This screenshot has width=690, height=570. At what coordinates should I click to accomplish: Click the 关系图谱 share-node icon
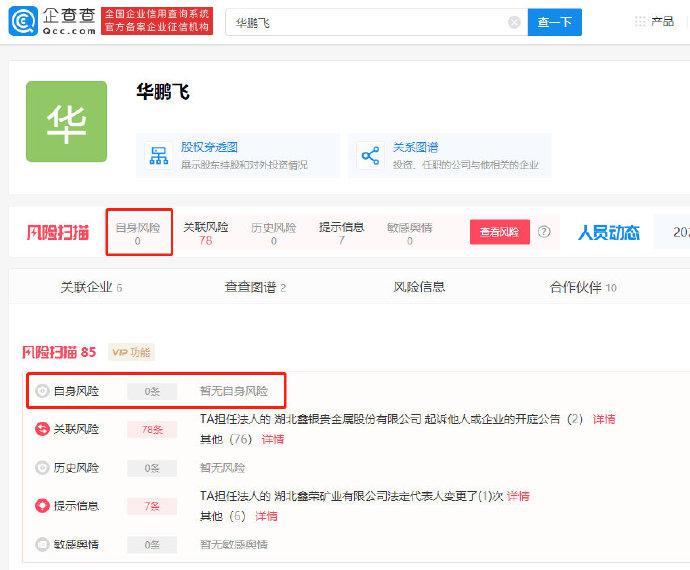pyautogui.click(x=370, y=155)
